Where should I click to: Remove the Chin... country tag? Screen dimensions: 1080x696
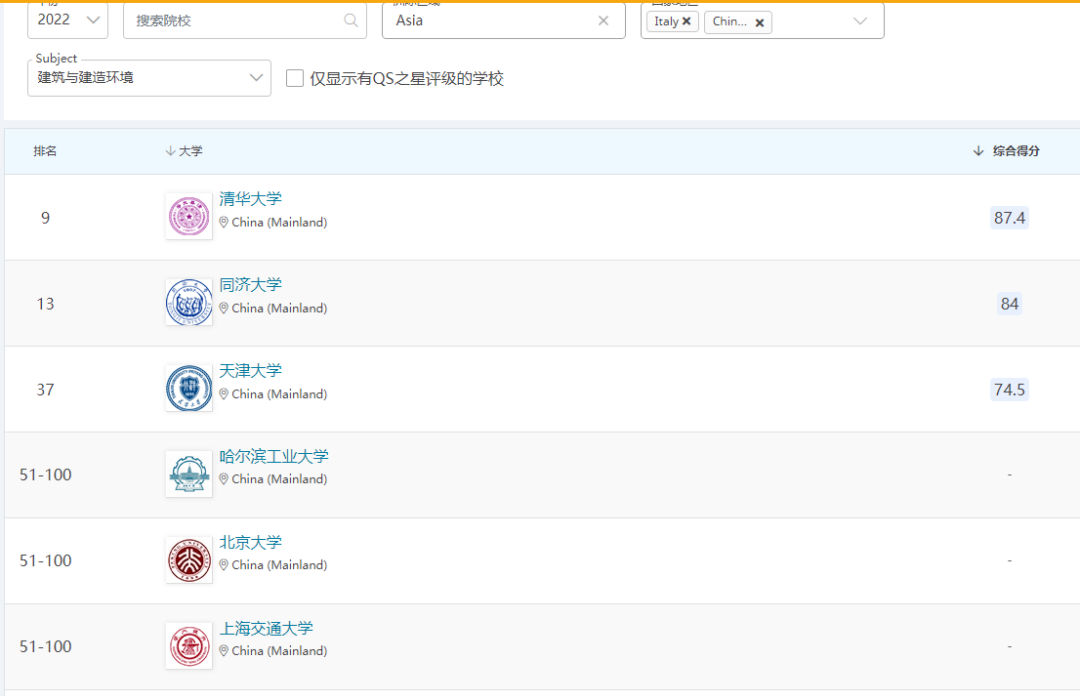[x=760, y=23]
